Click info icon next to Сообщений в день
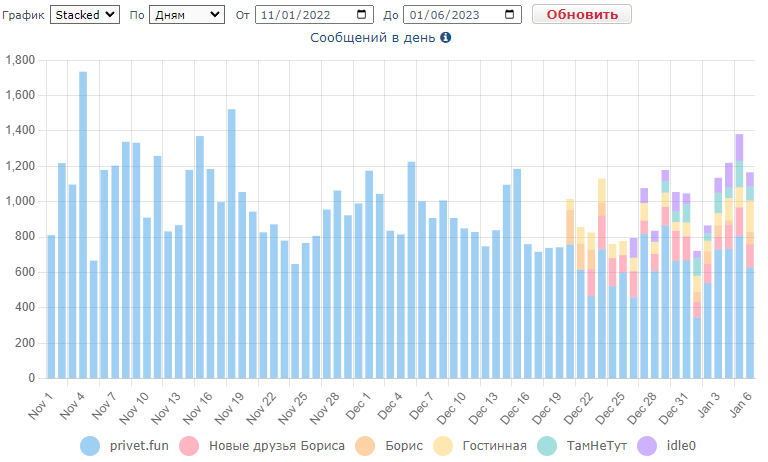This screenshot has height=462, width=768. tap(445, 37)
